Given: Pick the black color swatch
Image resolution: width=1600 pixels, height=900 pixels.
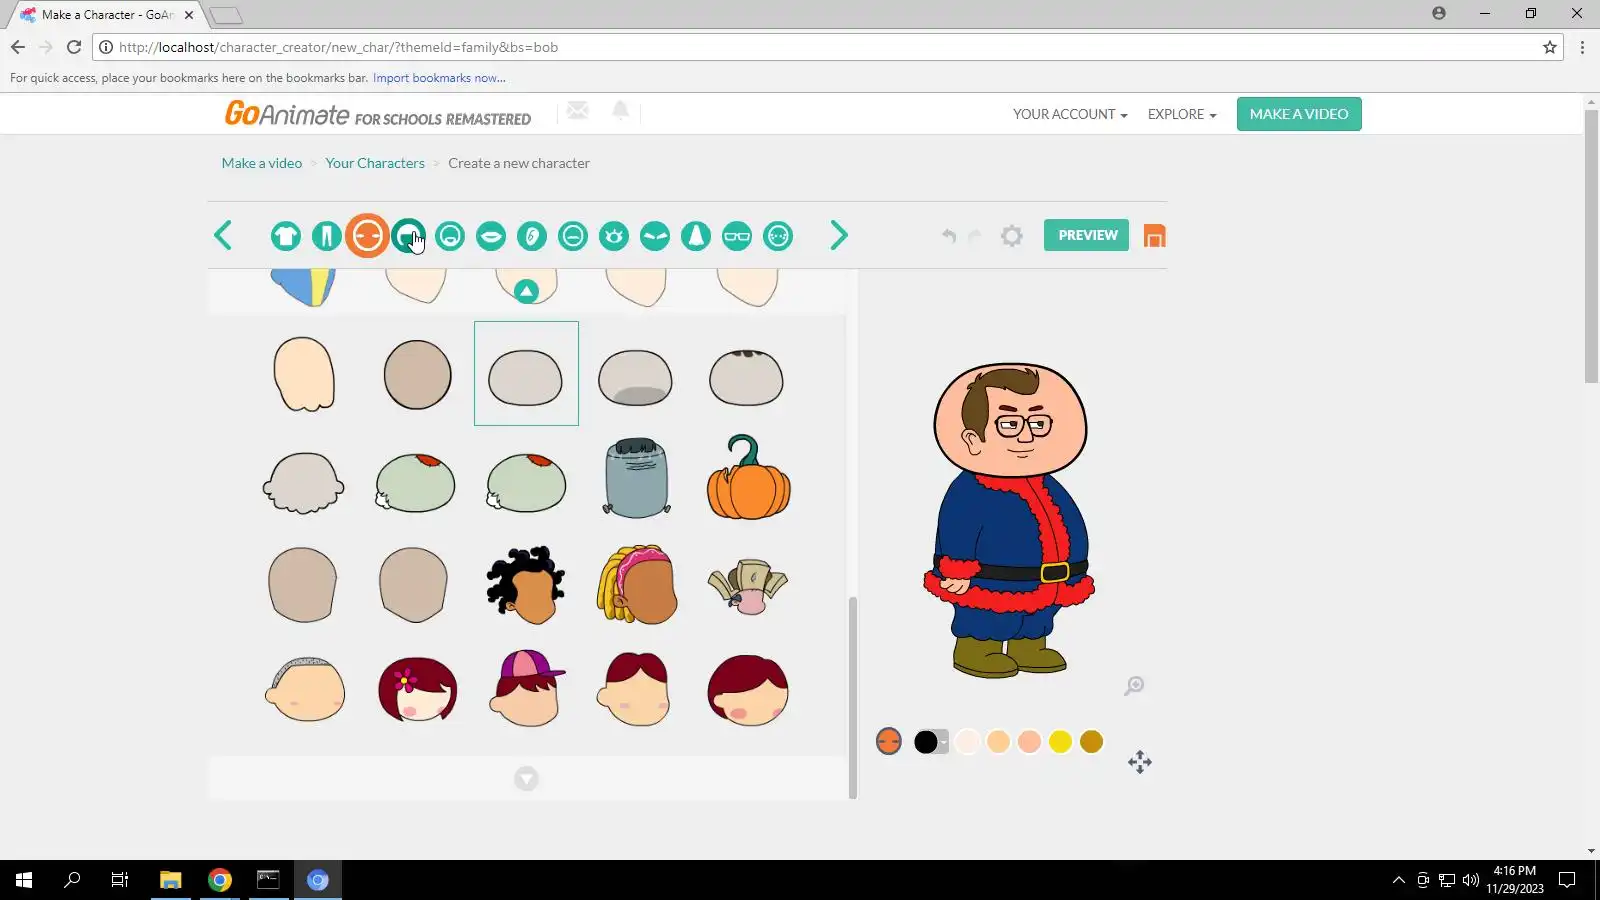Looking at the screenshot, I should (925, 742).
